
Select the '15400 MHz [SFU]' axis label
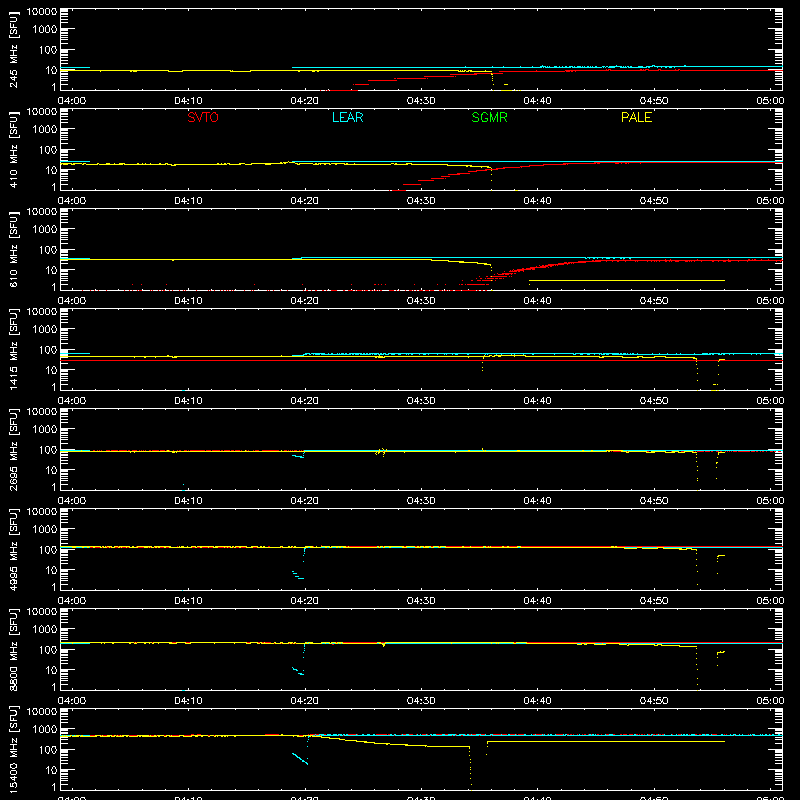pos(14,749)
